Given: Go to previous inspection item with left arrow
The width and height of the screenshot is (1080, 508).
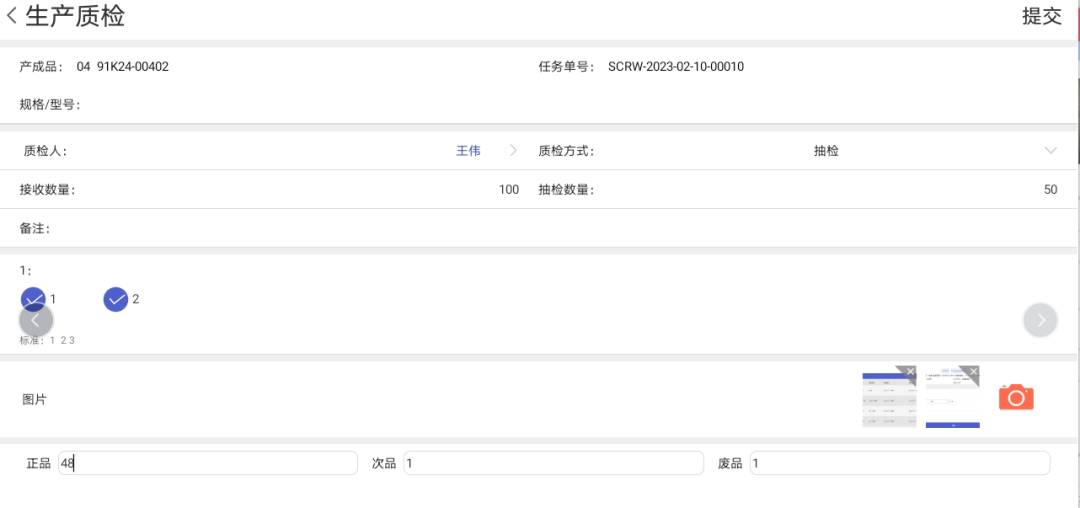Looking at the screenshot, I should tap(36, 320).
